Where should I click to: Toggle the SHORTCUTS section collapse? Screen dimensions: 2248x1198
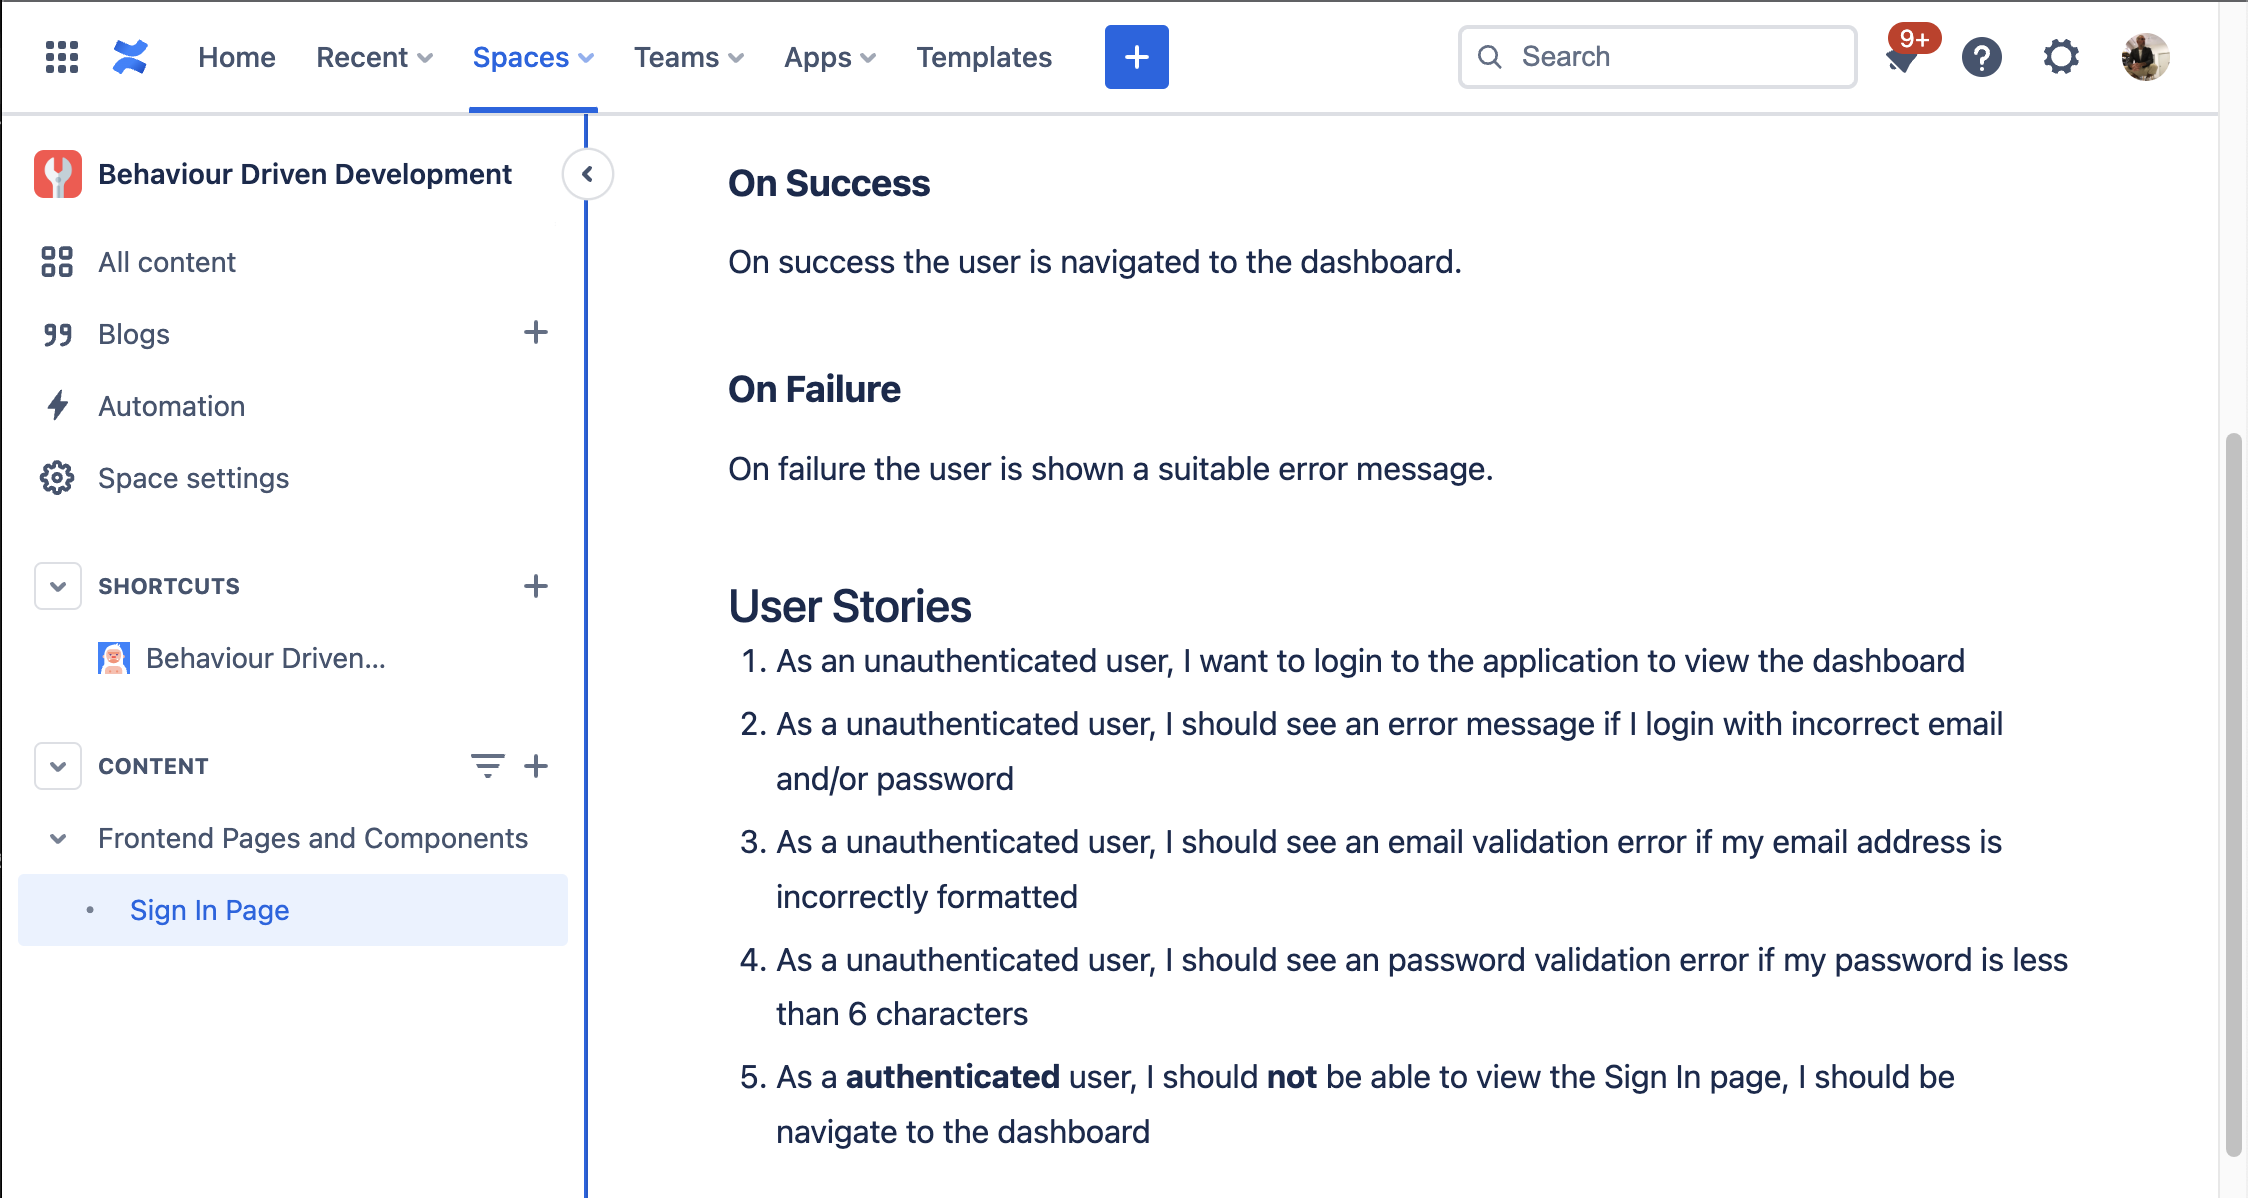[56, 584]
